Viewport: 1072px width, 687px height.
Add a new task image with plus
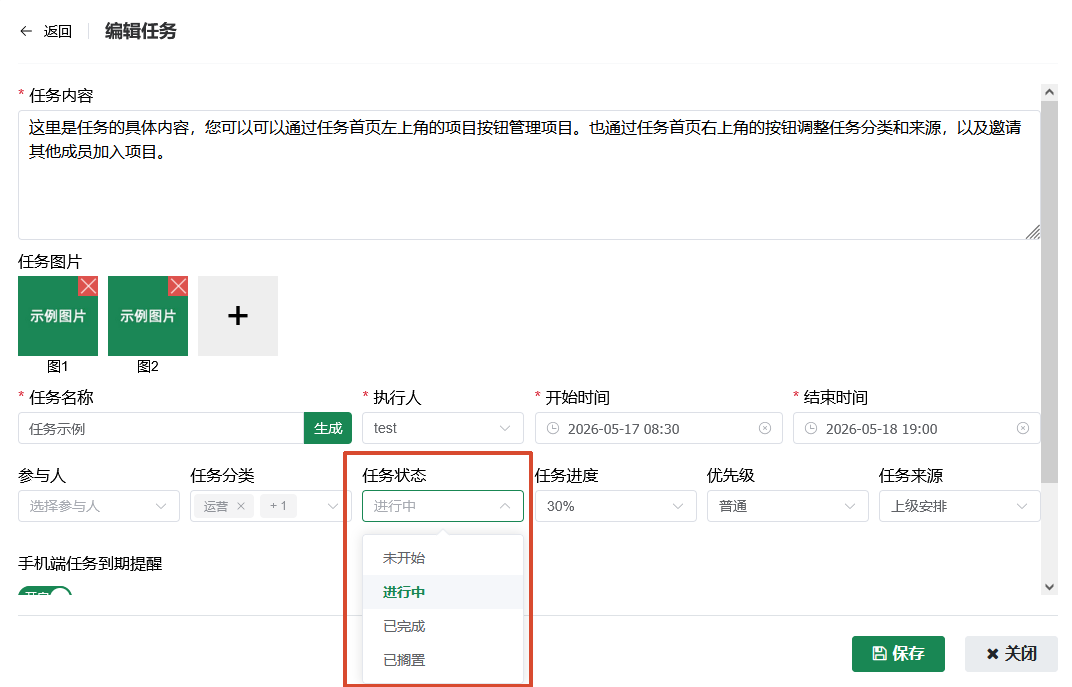point(238,316)
